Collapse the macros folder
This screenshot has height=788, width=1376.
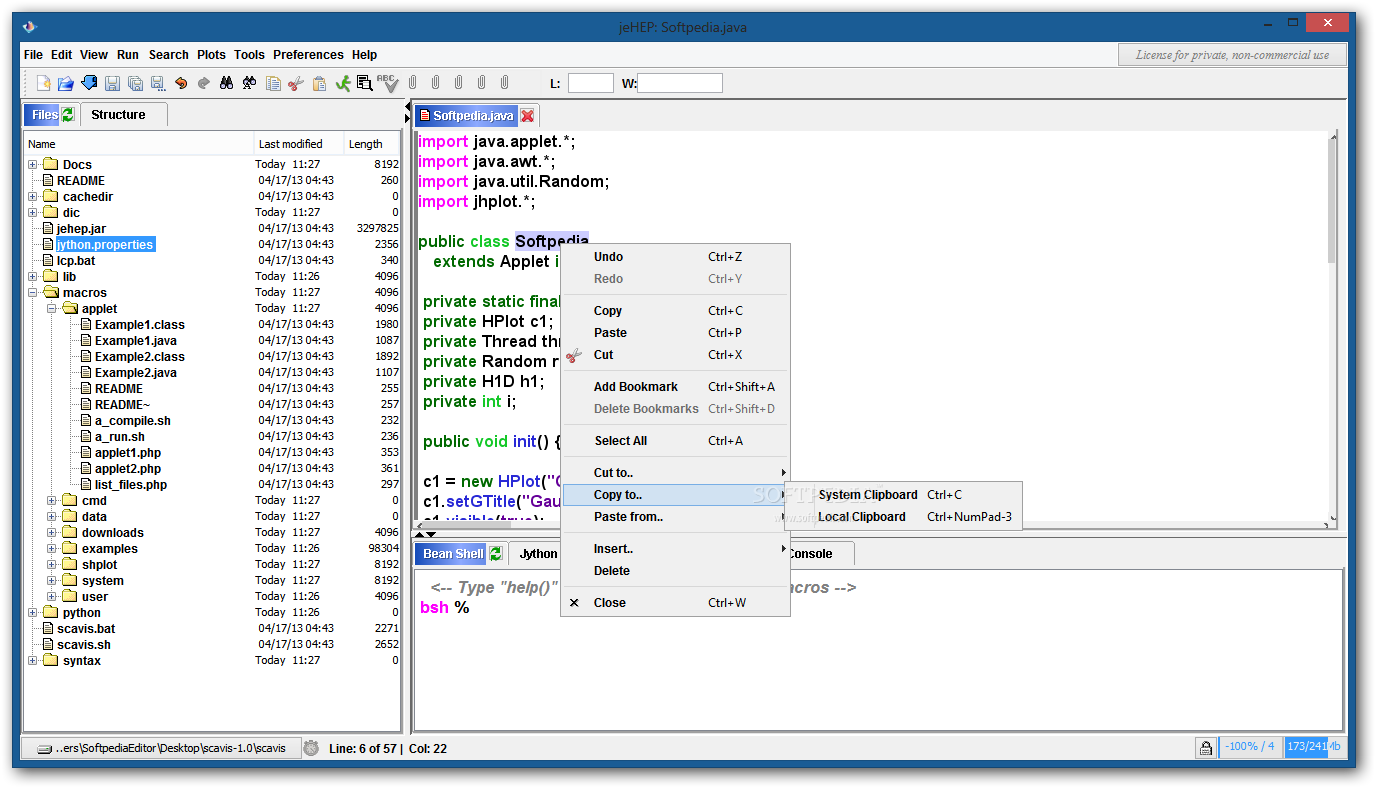33,293
